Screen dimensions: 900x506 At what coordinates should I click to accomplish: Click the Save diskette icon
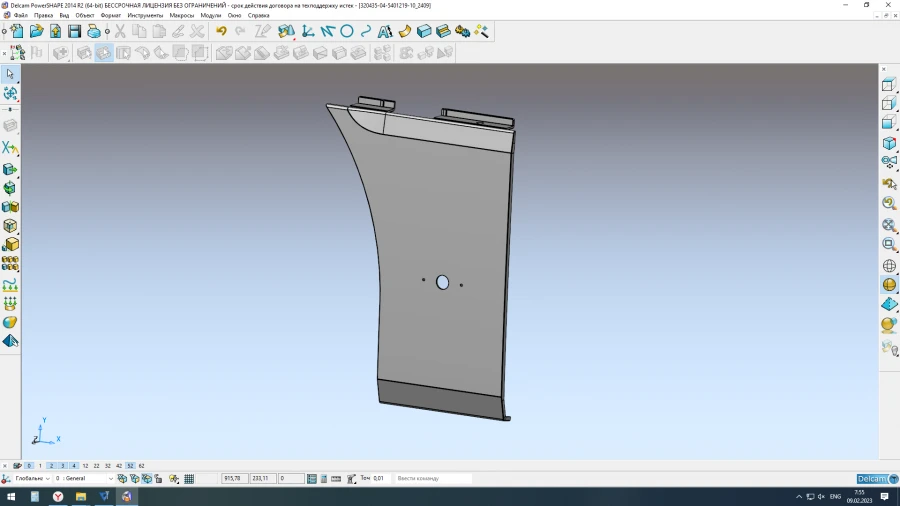(74, 31)
